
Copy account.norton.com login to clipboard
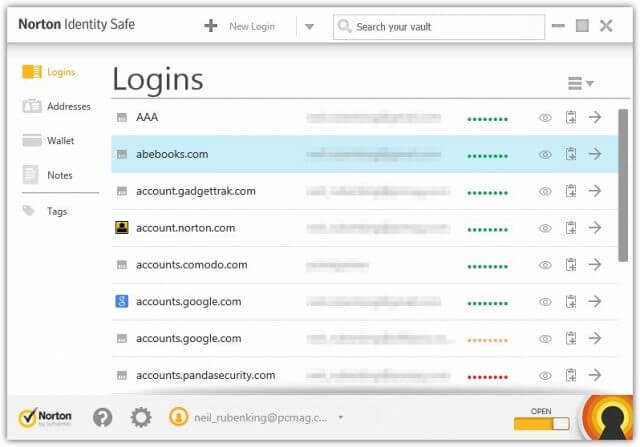click(571, 227)
